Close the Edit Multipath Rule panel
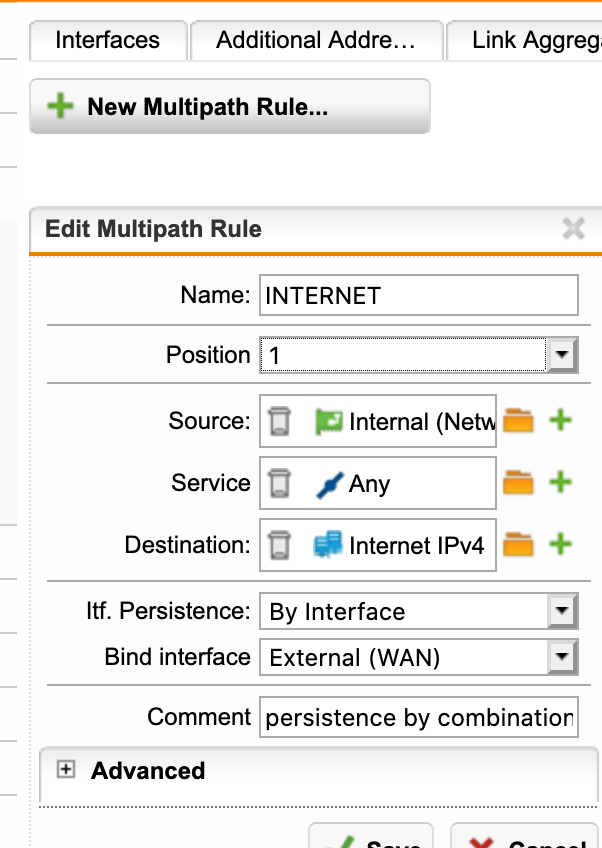The height and width of the screenshot is (848, 602). [x=573, y=229]
